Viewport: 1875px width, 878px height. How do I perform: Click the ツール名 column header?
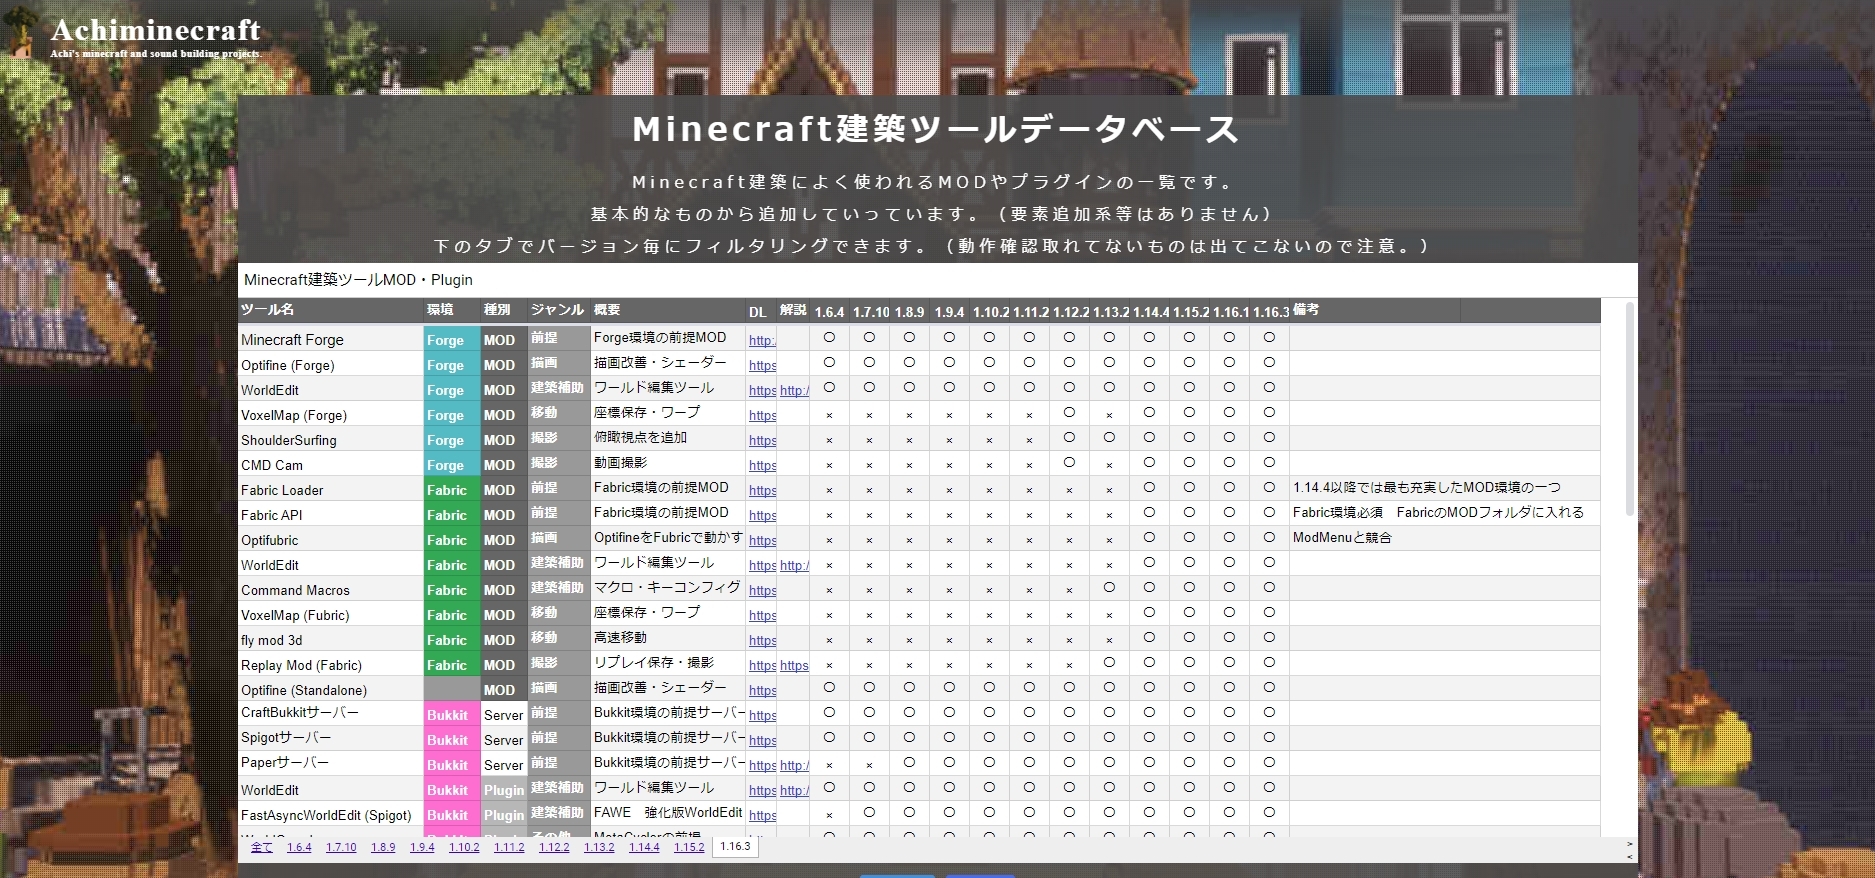click(x=331, y=310)
